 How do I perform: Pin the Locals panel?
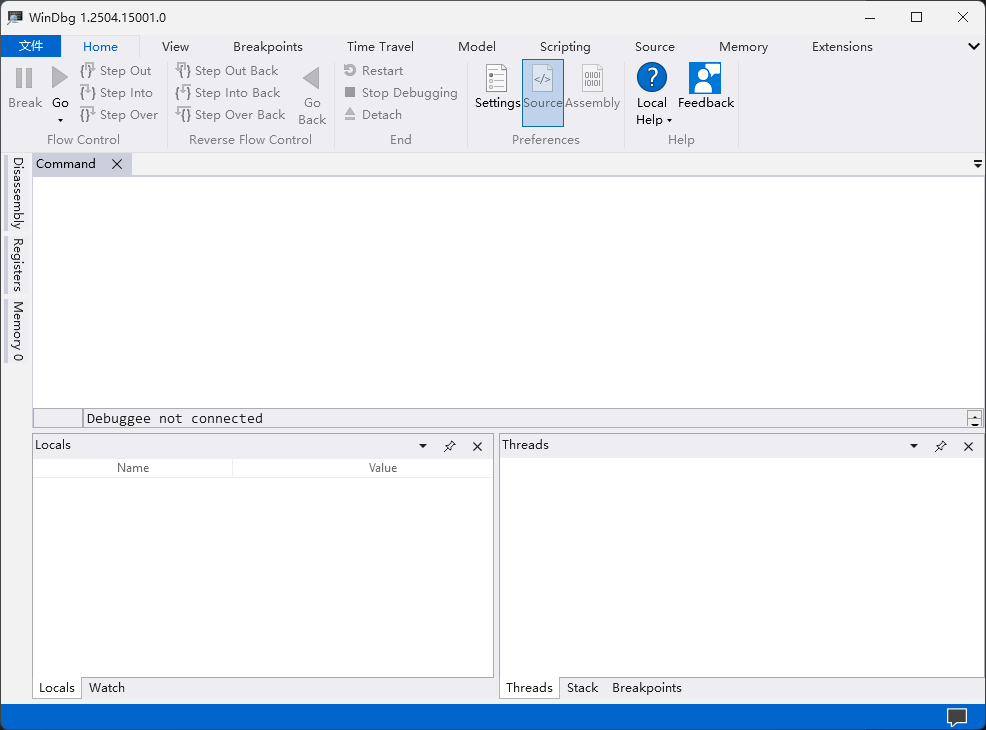pyautogui.click(x=450, y=446)
